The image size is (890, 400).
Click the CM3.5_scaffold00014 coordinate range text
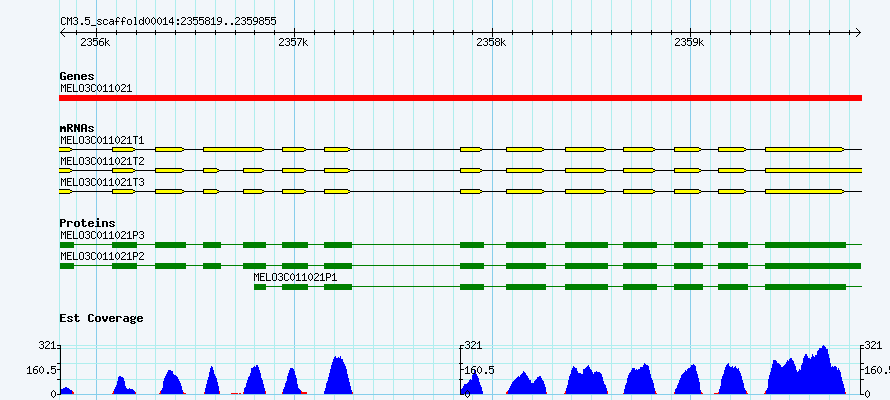pyautogui.click(x=169, y=22)
